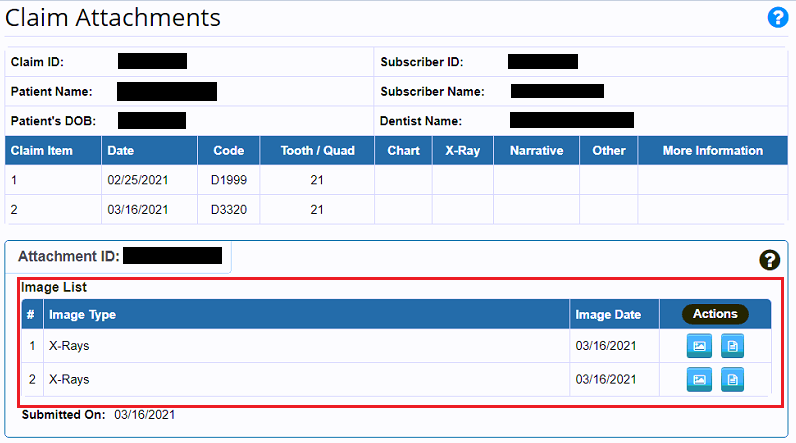Select procedure code D3320 cell
Image resolution: width=796 pixels, height=443 pixels.
[x=228, y=210]
